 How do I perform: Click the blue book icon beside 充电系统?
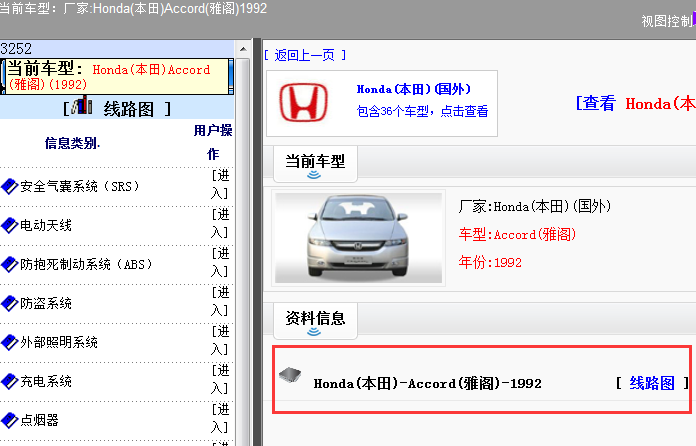9,381
